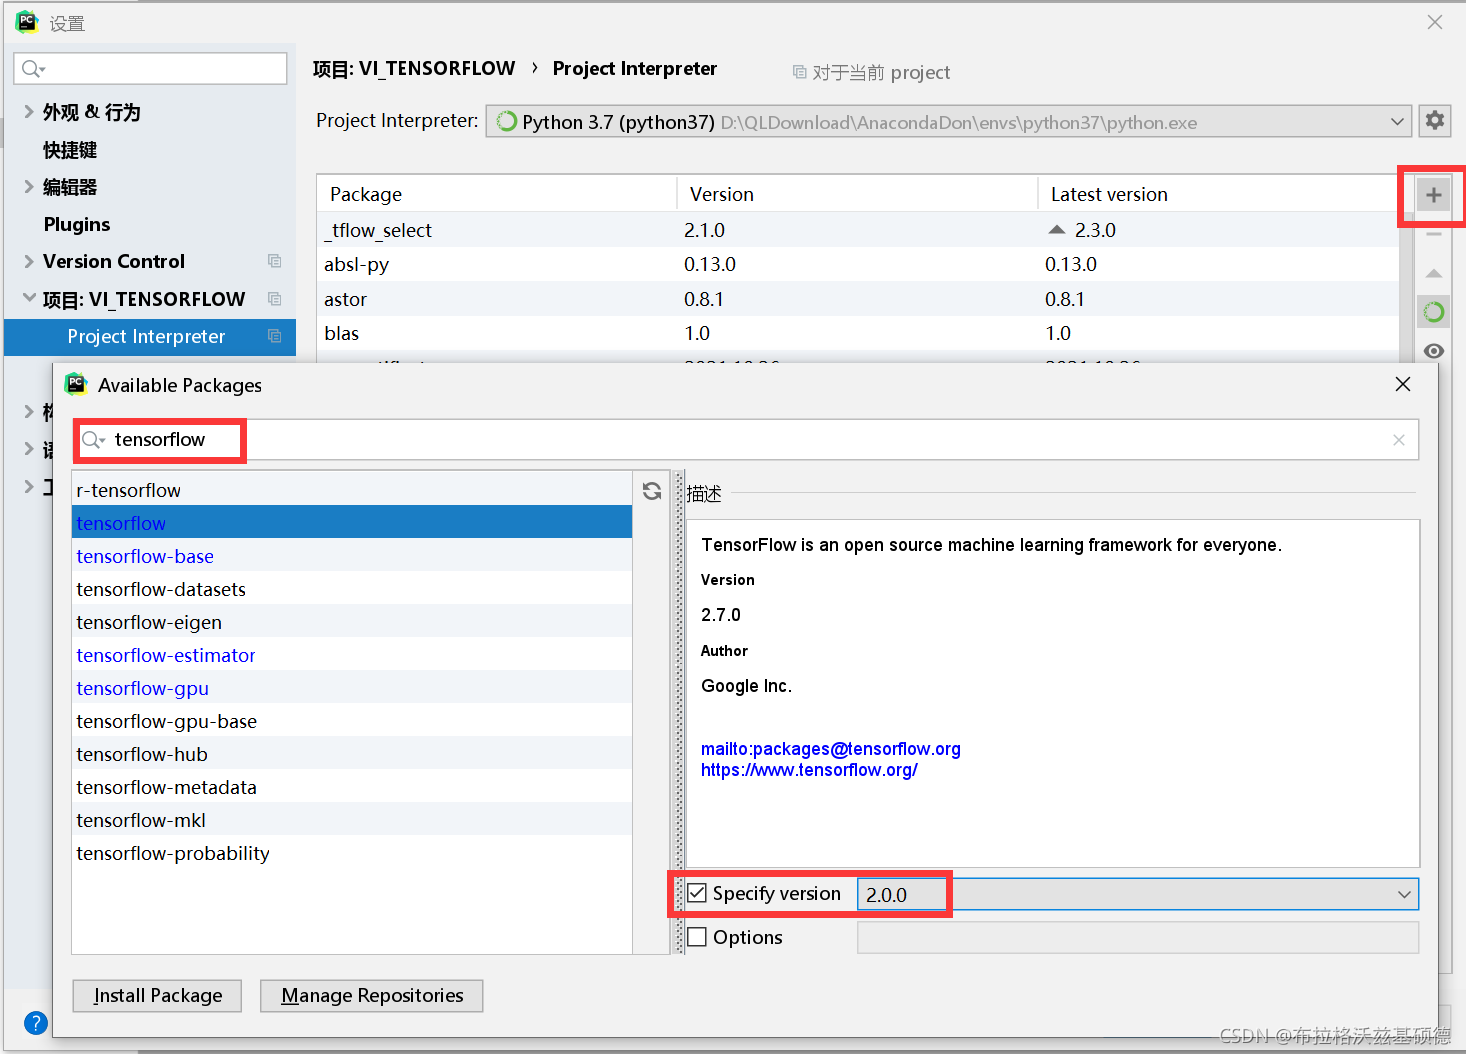Screen dimensions: 1466x1054
Task: Close the Available Packages dialog
Action: coord(1403,384)
